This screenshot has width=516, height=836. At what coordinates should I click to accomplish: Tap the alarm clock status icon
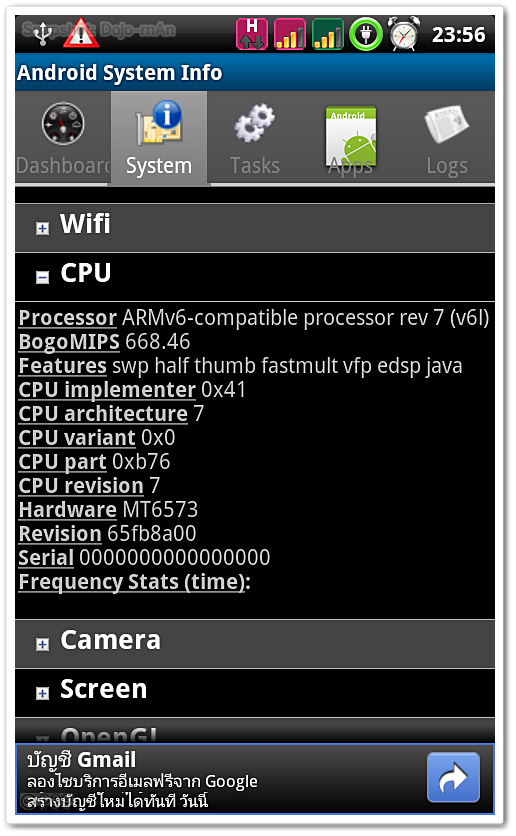(404, 34)
